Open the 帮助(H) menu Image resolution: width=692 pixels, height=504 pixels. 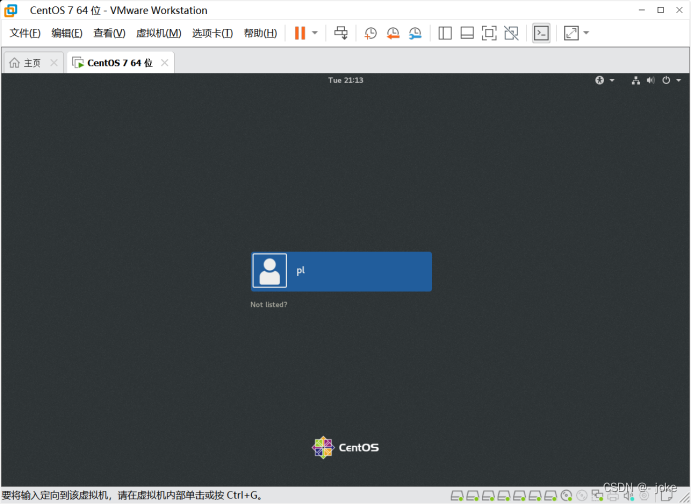(260, 33)
